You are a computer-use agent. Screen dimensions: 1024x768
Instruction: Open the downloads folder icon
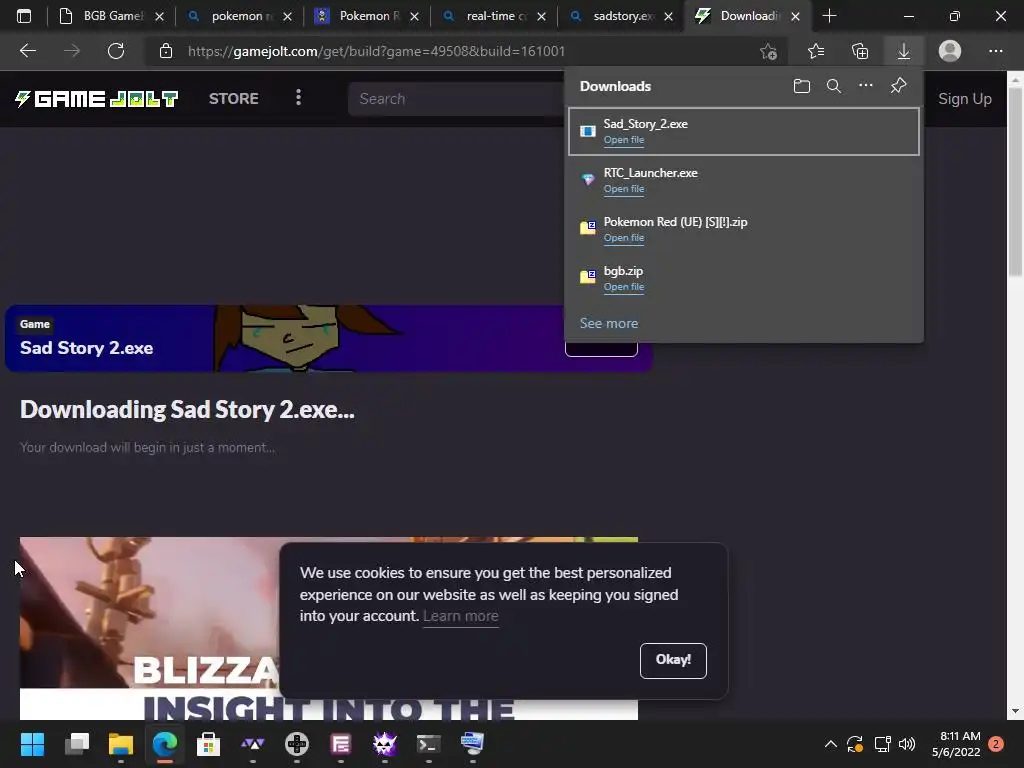pos(801,86)
